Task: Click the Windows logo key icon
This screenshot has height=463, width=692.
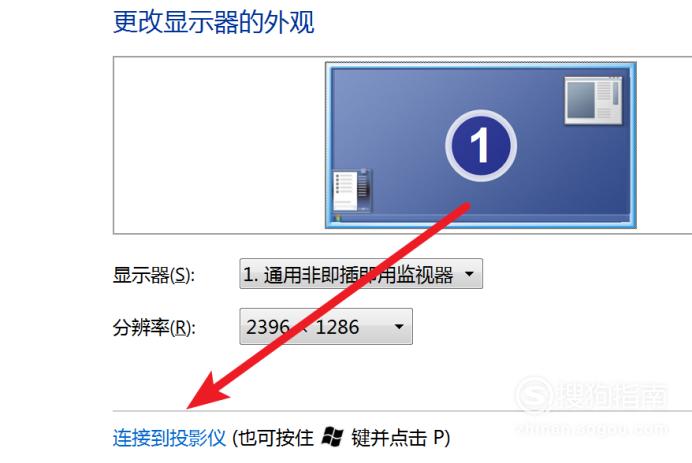Action: point(332,437)
